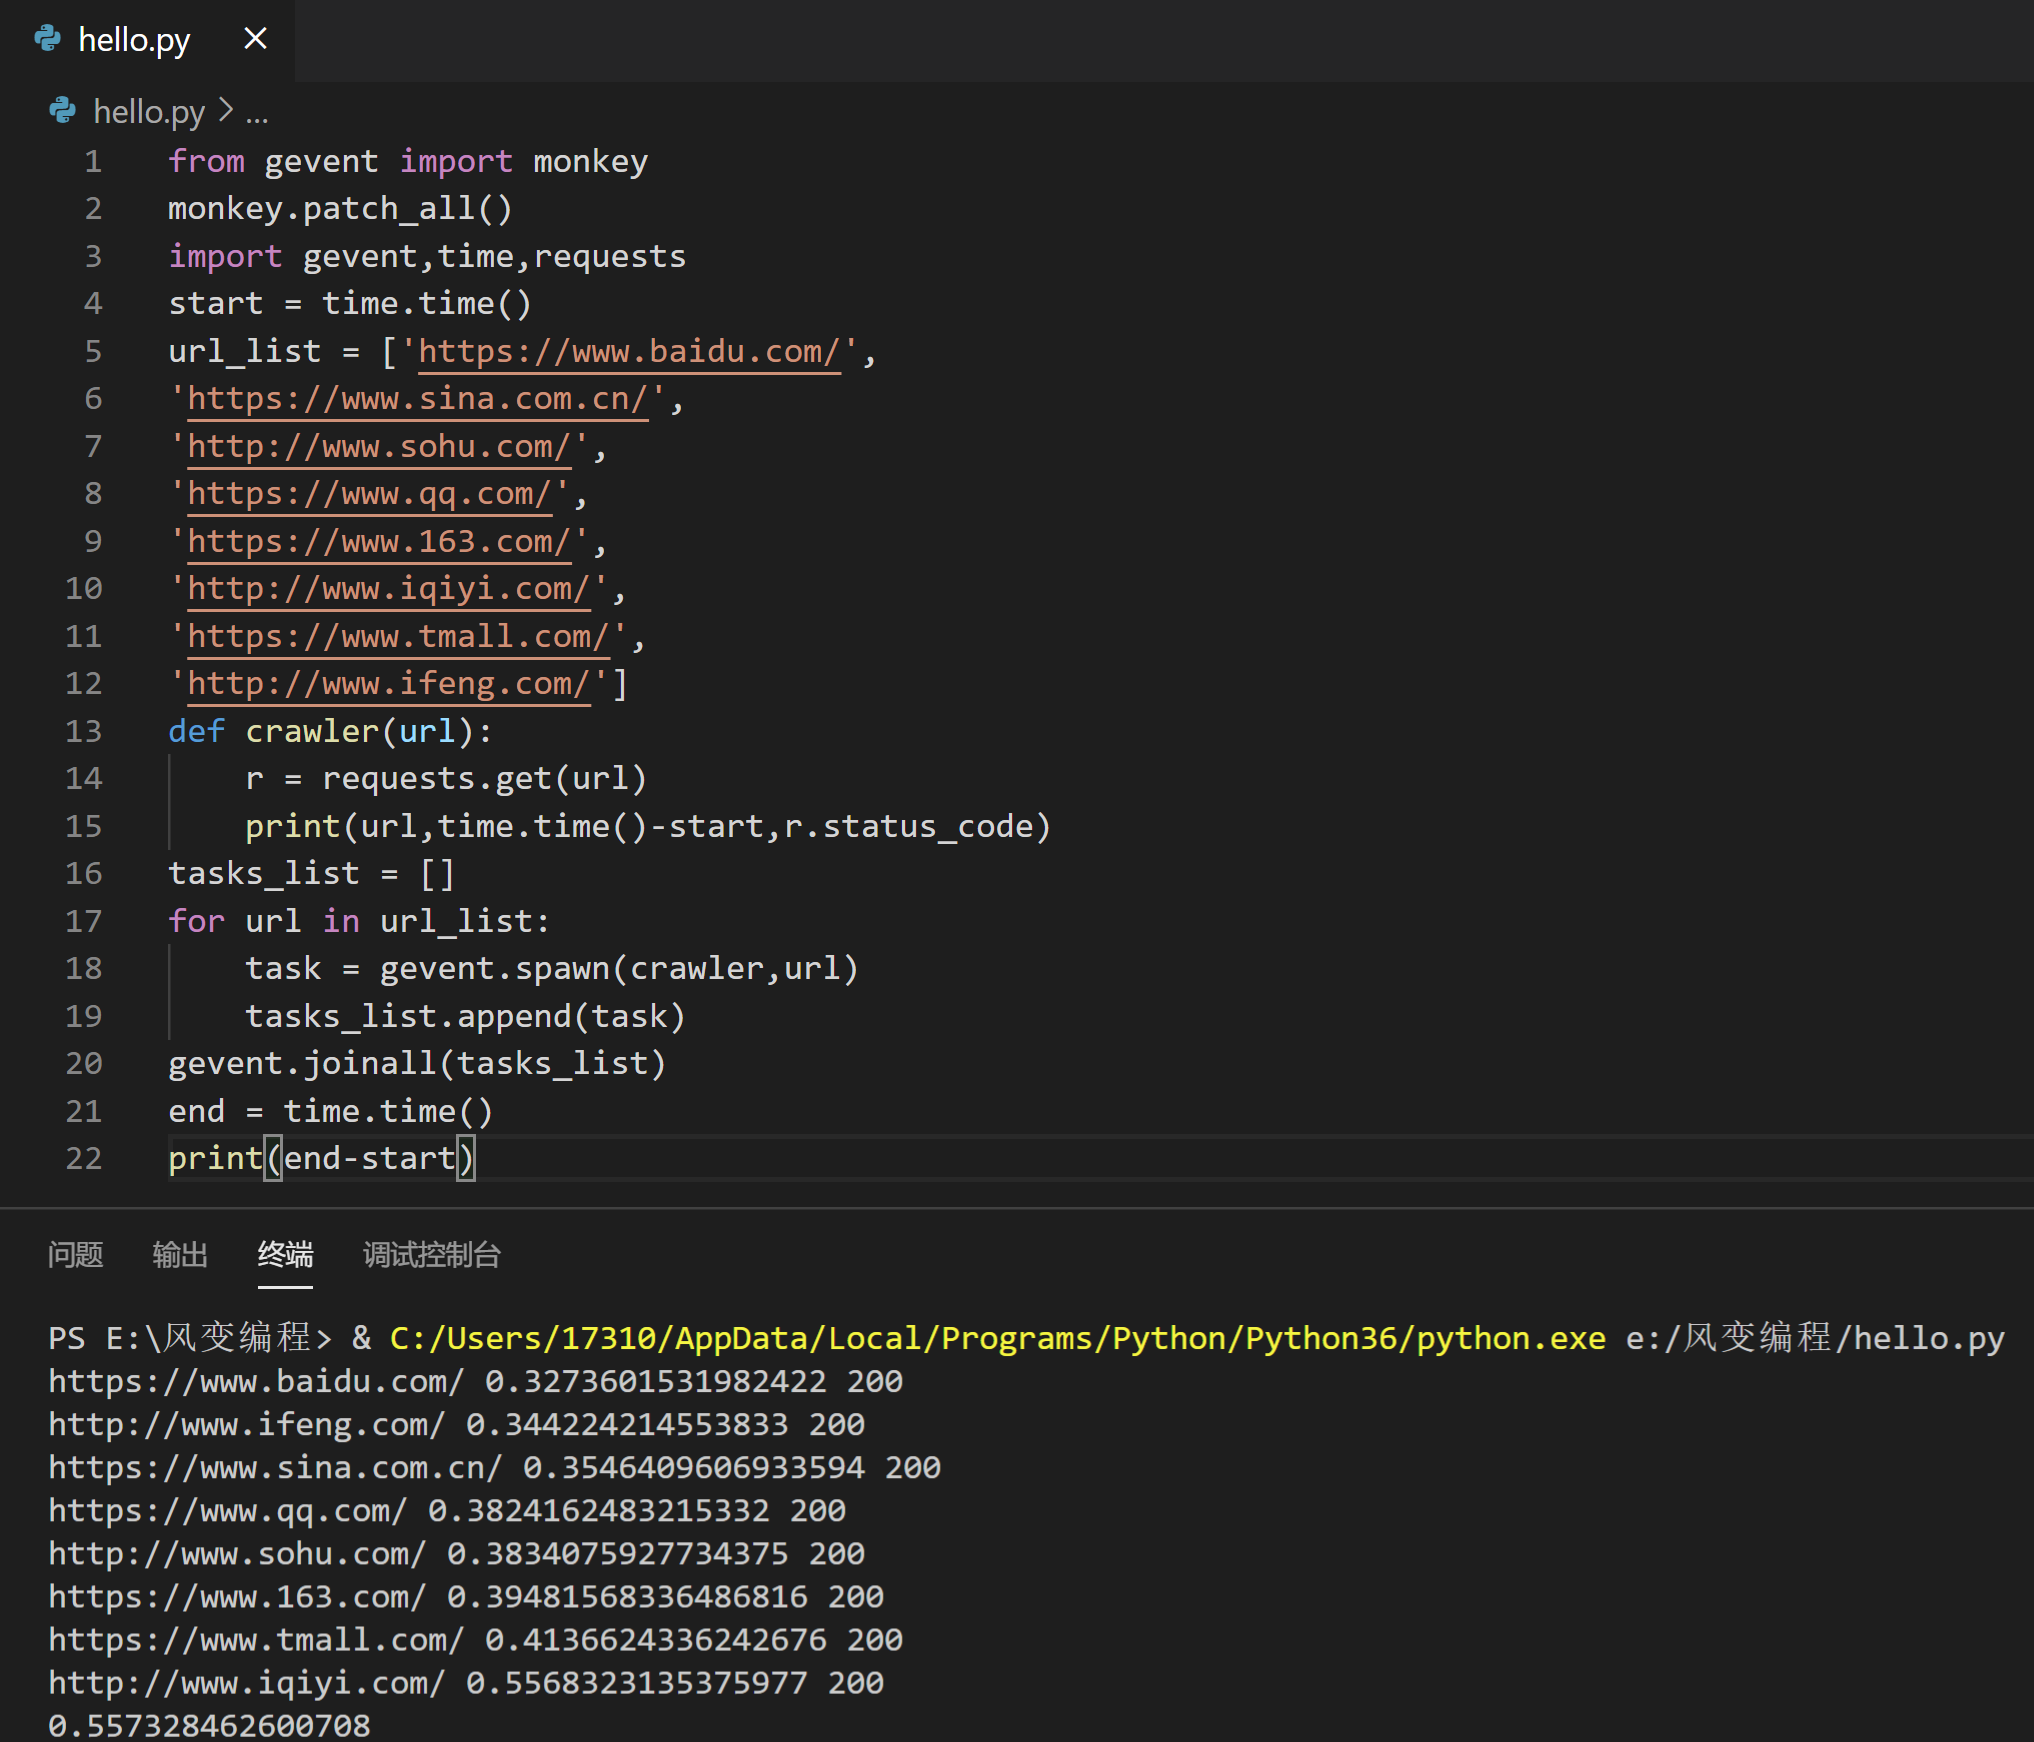Click terminal output line for www.sohu.com

pos(456,1554)
